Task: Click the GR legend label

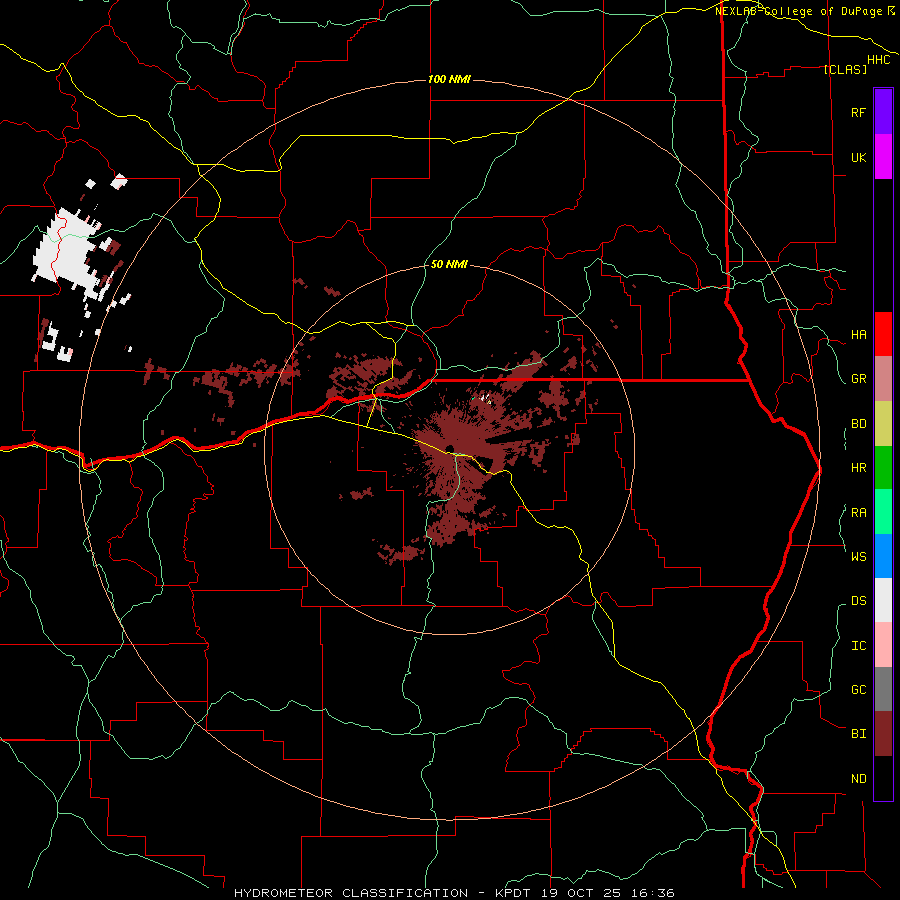Action: 858,379
